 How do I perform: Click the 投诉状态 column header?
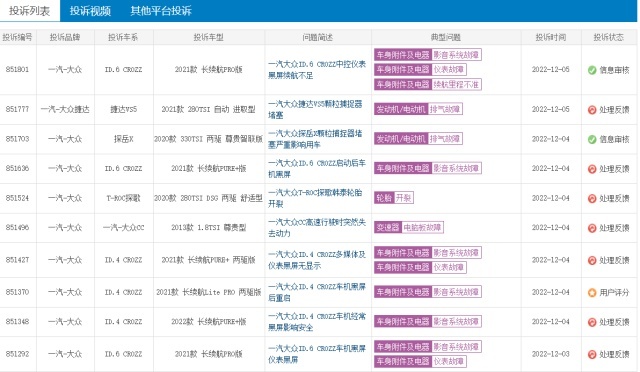point(609,37)
